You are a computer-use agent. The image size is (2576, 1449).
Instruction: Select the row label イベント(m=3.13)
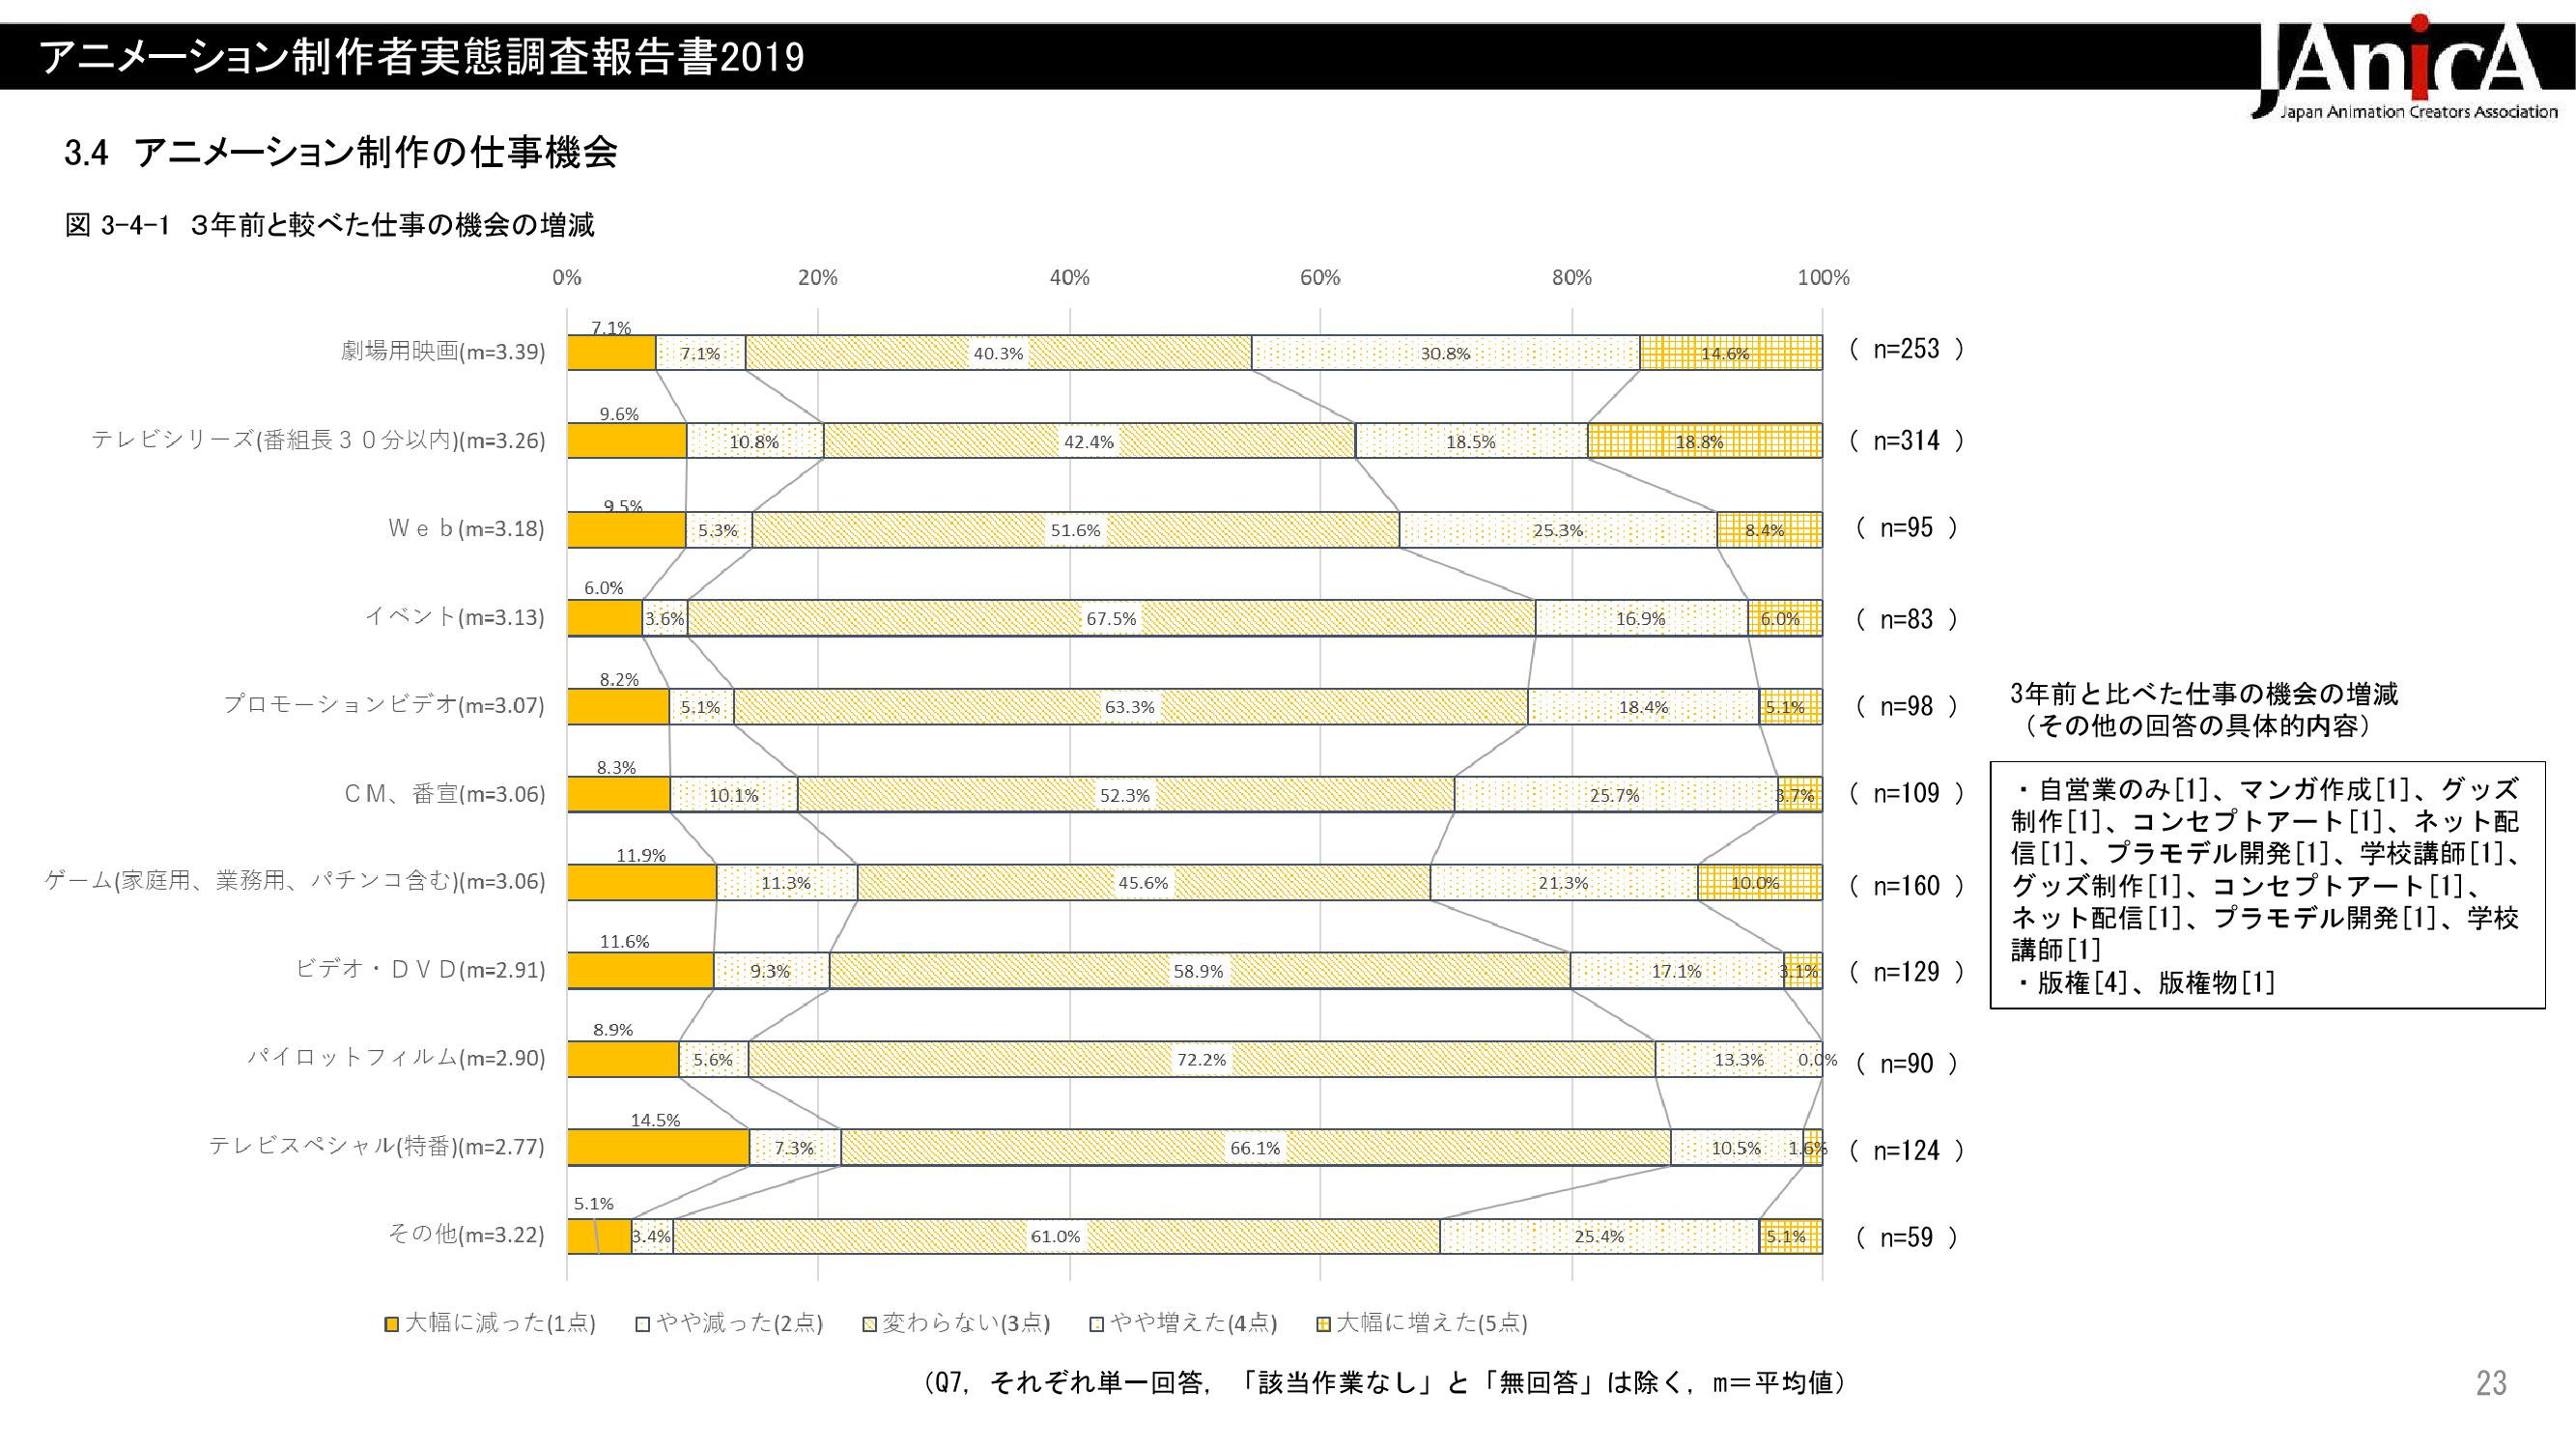point(455,617)
